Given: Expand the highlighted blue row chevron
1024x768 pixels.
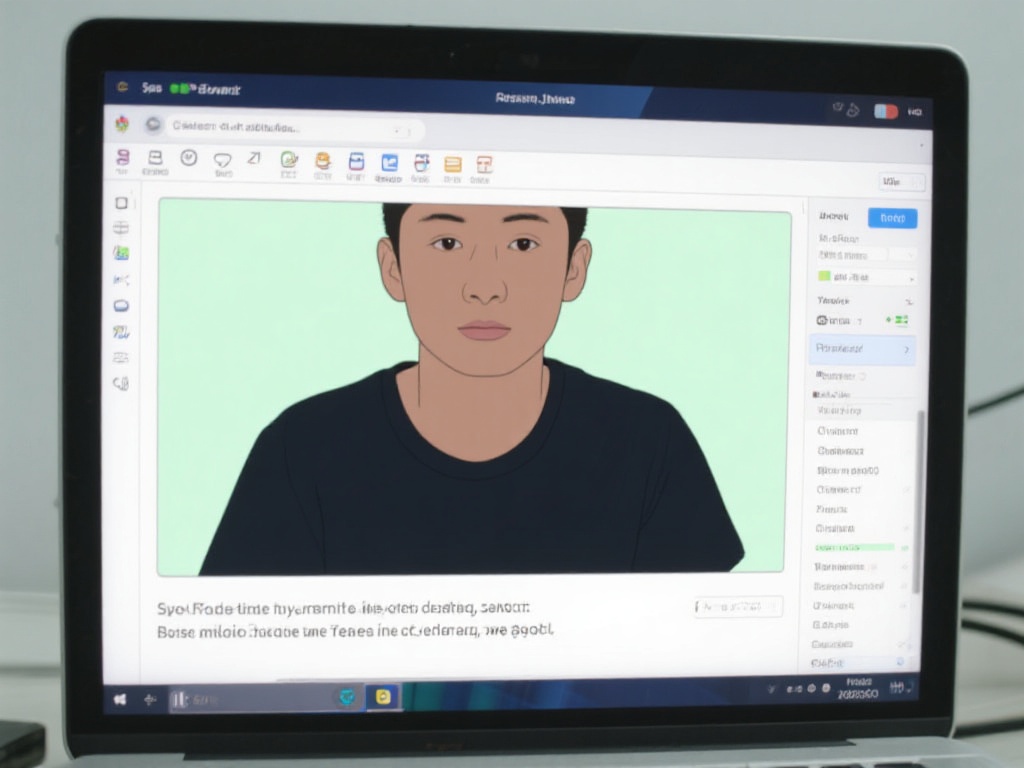Looking at the screenshot, I should (x=906, y=350).
